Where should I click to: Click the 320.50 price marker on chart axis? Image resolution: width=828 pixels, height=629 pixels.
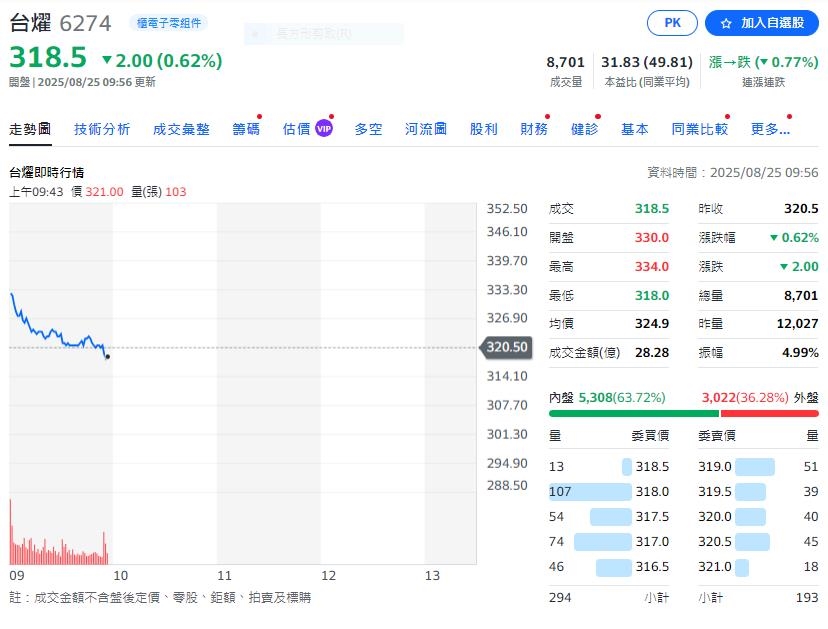tap(505, 348)
